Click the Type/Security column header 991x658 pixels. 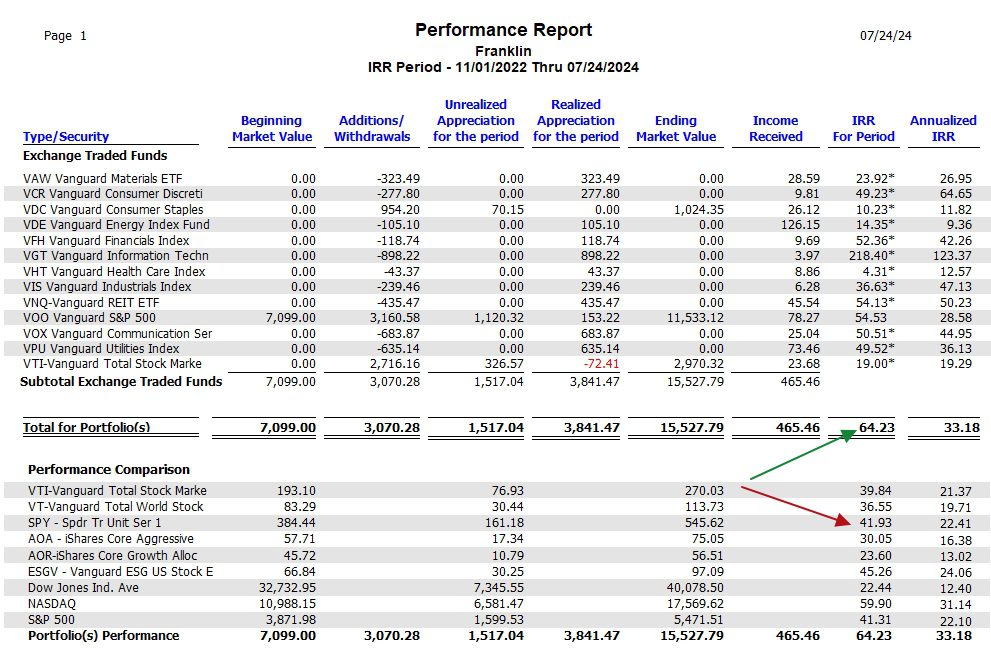pyautogui.click(x=66, y=137)
